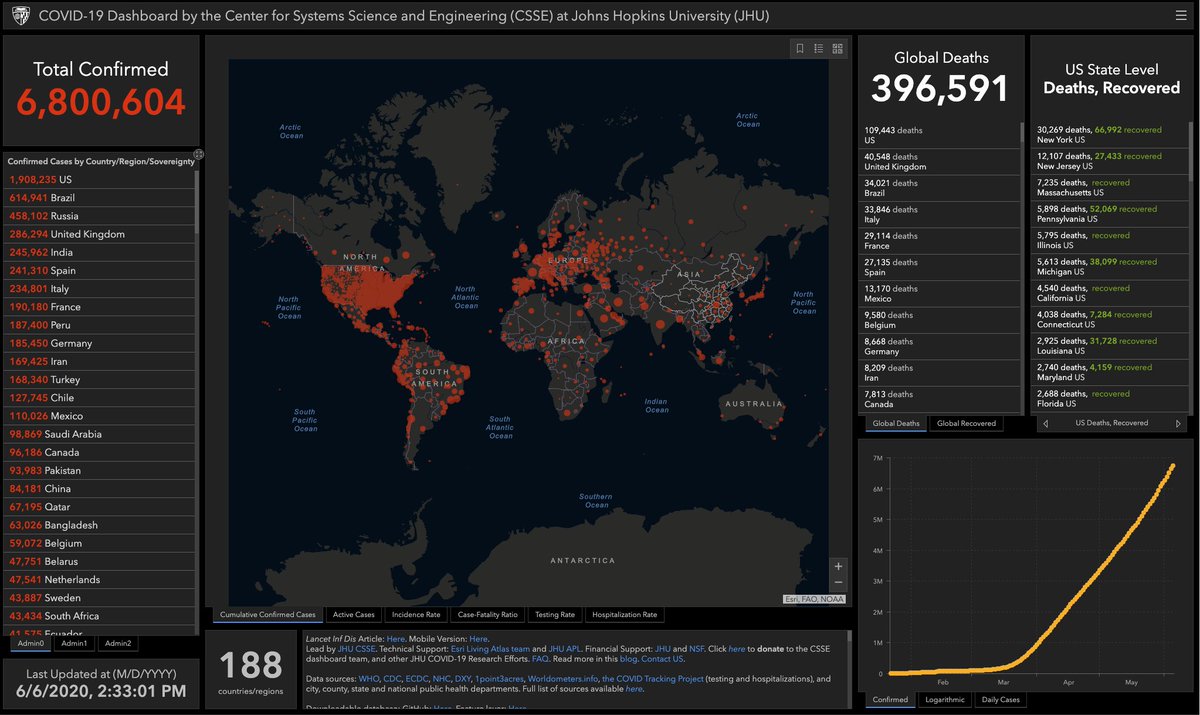Screen dimensions: 1200x715
Task: Expand the confirmed cases list panel
Action: pos(199,154)
